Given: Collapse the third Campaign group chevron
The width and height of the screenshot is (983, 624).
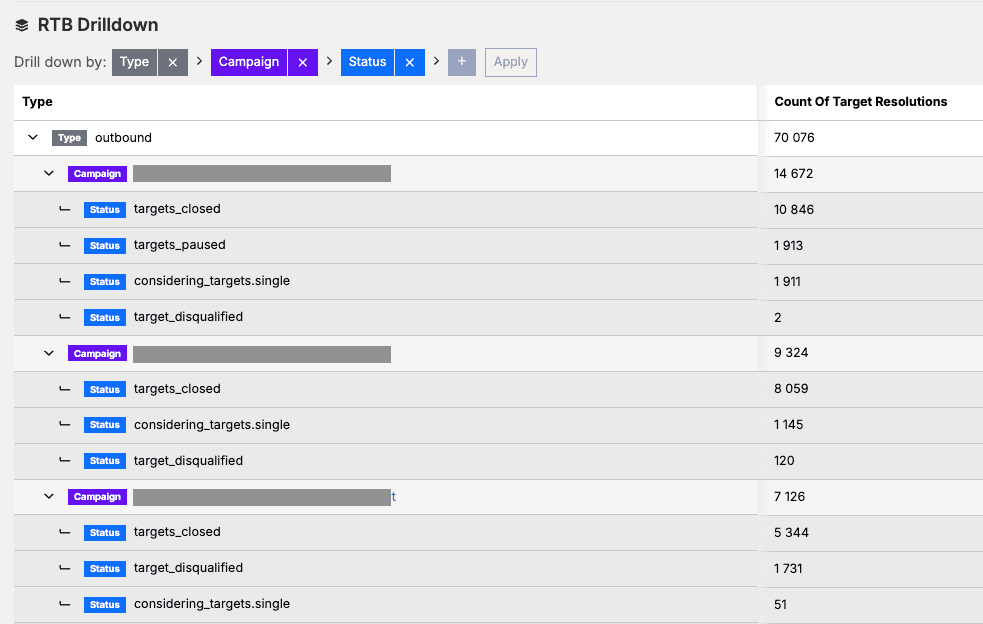Looking at the screenshot, I should coord(50,496).
